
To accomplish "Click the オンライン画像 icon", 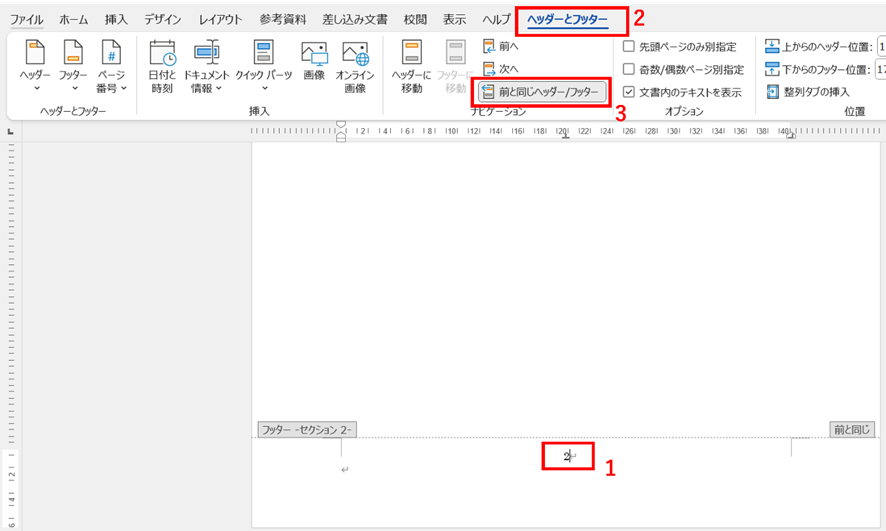I will coord(355,55).
